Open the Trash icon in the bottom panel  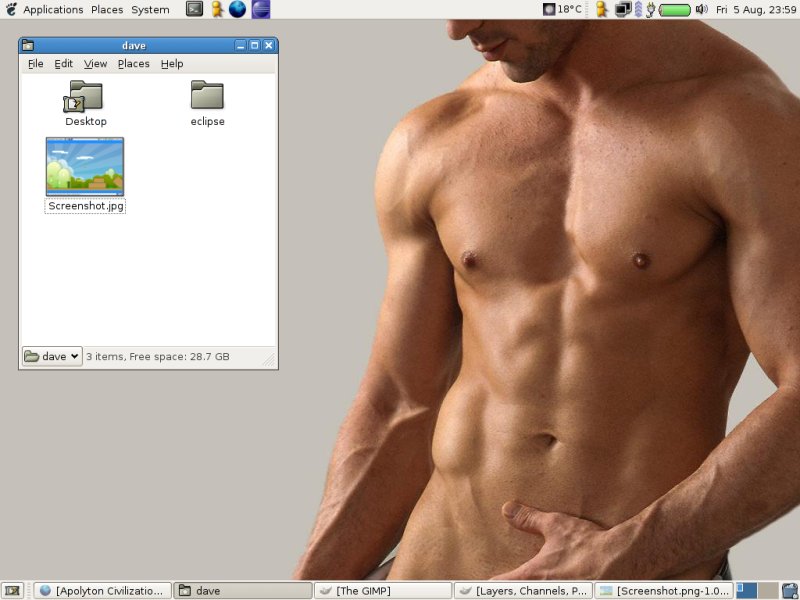tap(789, 591)
